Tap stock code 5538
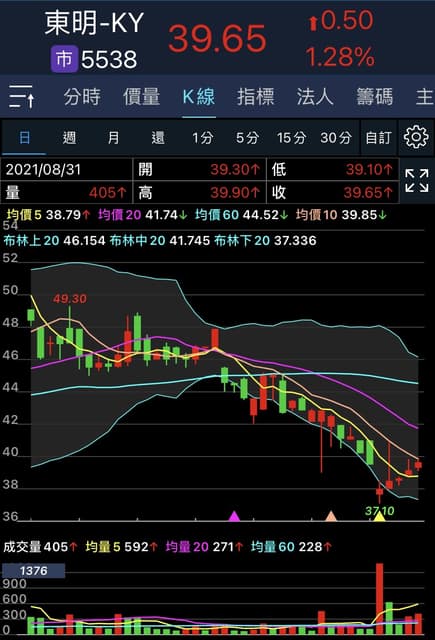 [109, 60]
